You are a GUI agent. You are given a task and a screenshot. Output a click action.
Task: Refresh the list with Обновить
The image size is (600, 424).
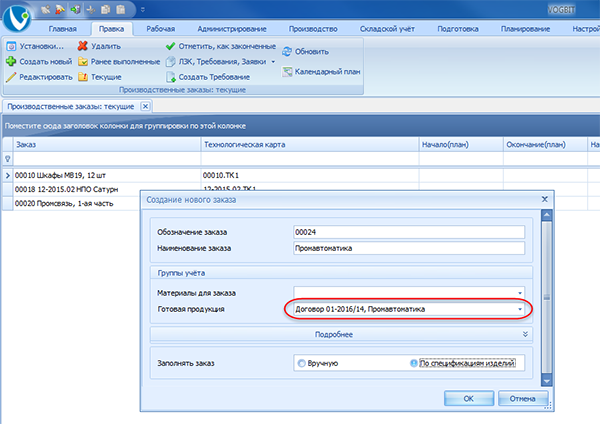click(288, 51)
